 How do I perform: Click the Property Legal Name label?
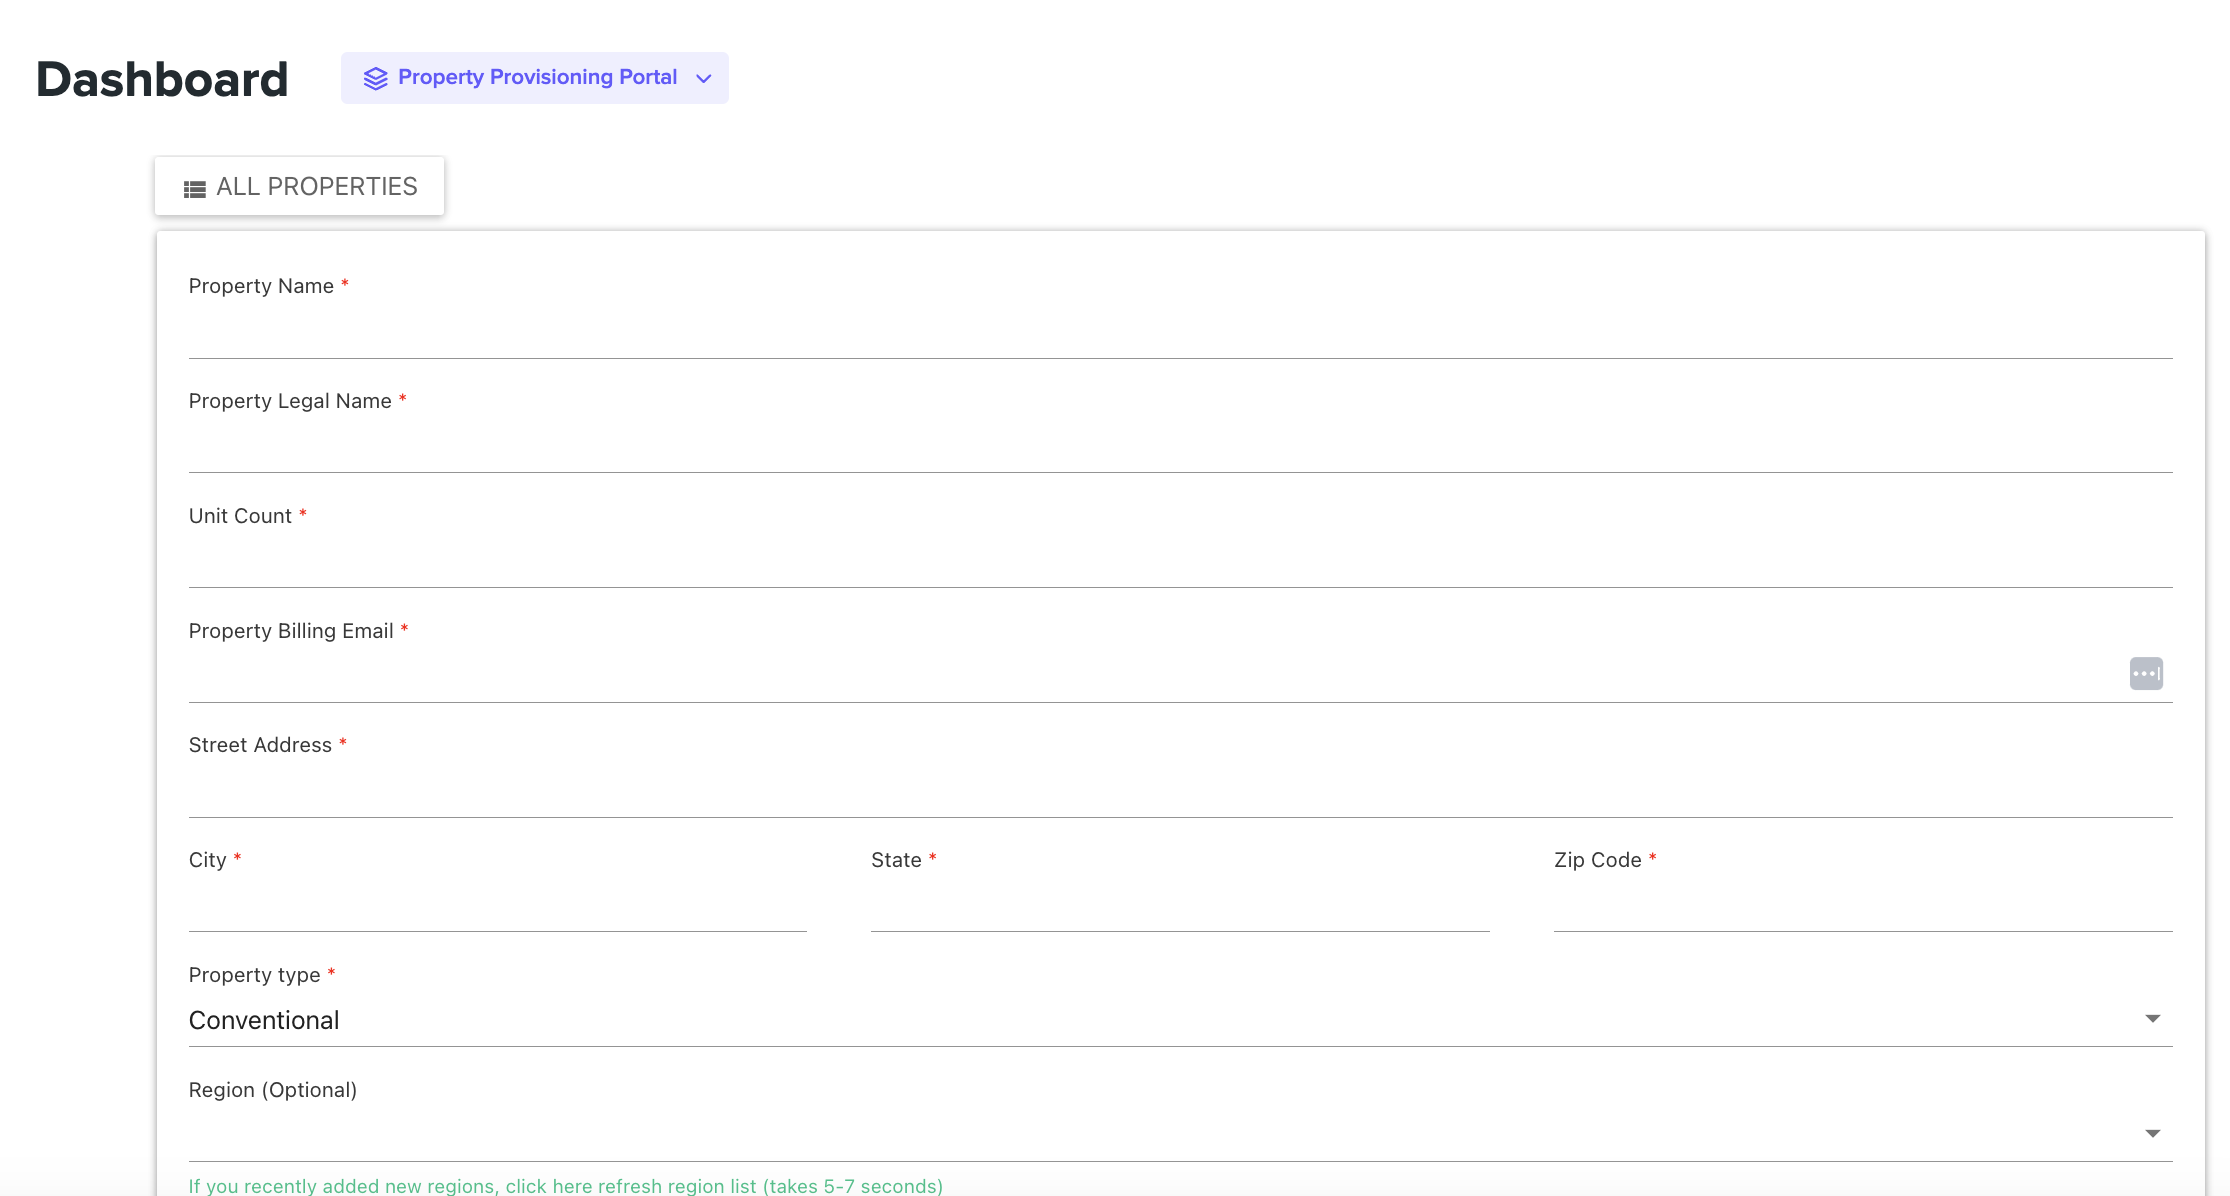(x=290, y=401)
